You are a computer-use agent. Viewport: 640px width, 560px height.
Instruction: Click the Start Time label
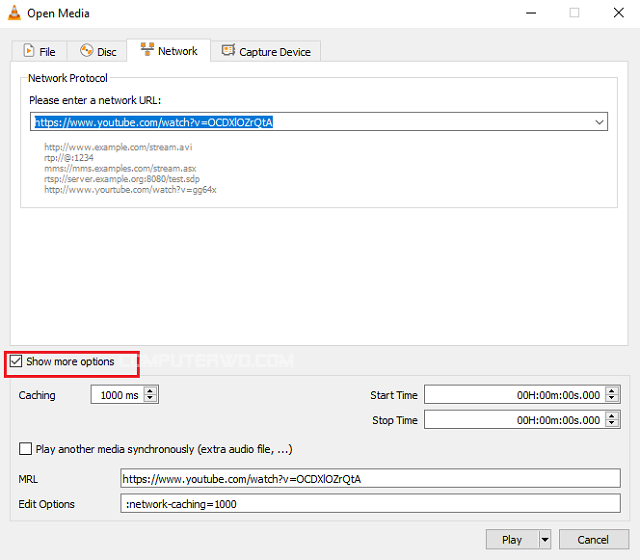(394, 395)
